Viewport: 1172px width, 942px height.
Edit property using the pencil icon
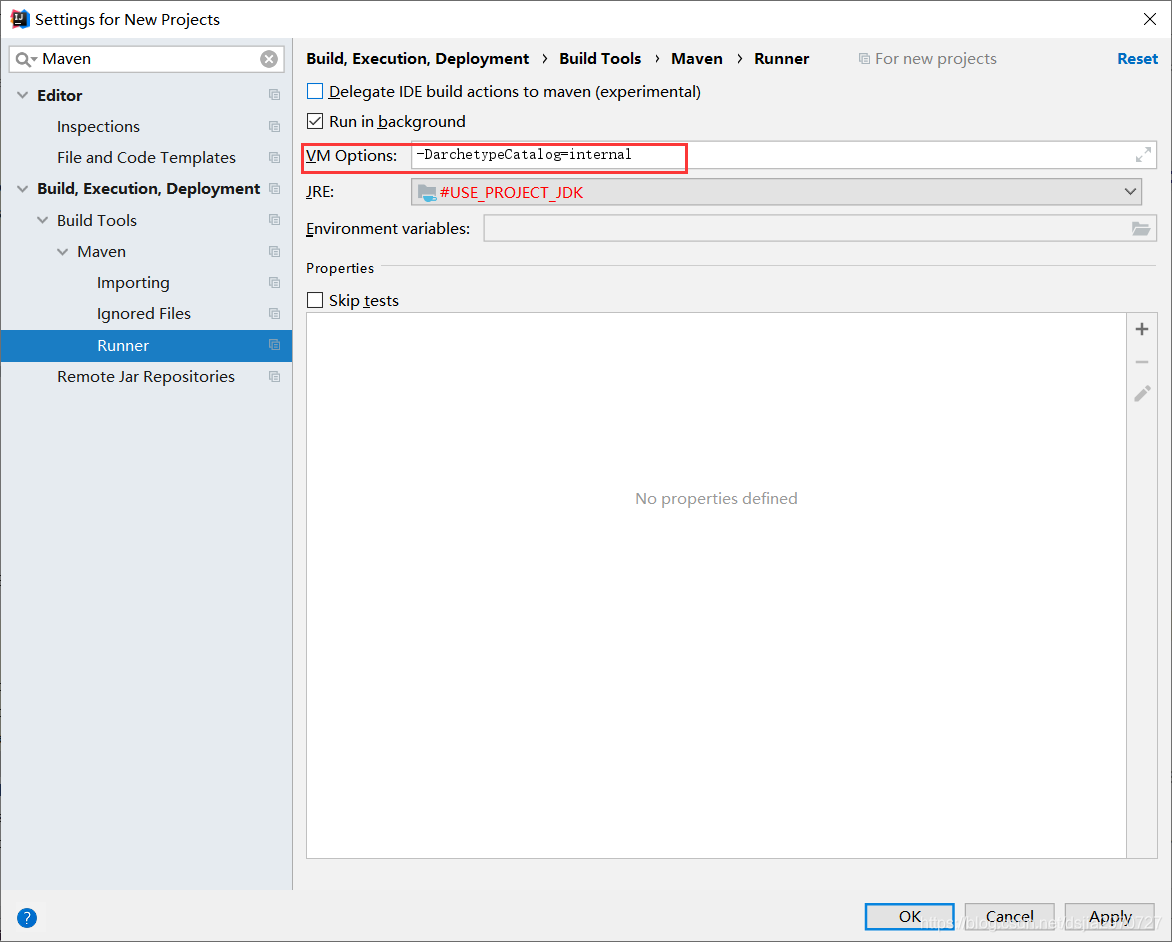pos(1142,393)
